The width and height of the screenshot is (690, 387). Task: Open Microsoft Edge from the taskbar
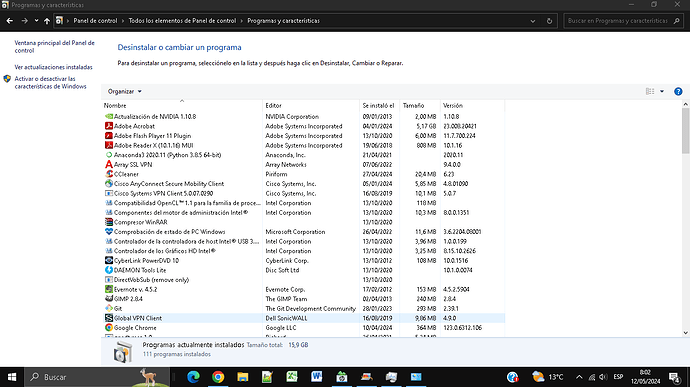coord(193,377)
